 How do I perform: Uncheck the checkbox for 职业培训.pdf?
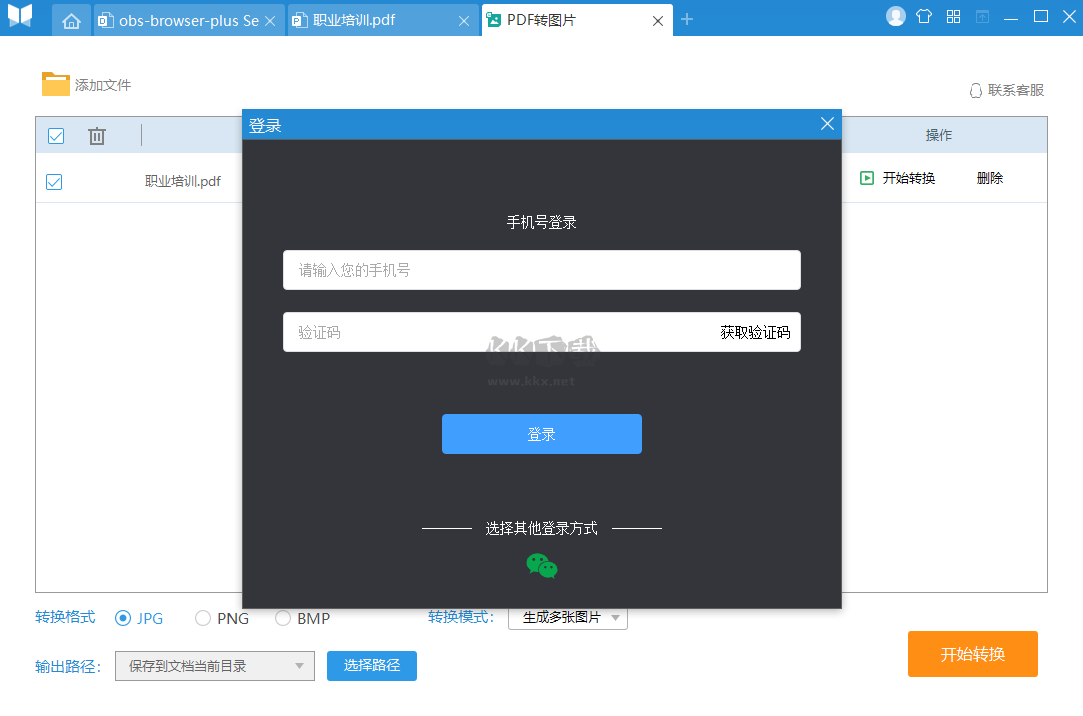coord(54,181)
